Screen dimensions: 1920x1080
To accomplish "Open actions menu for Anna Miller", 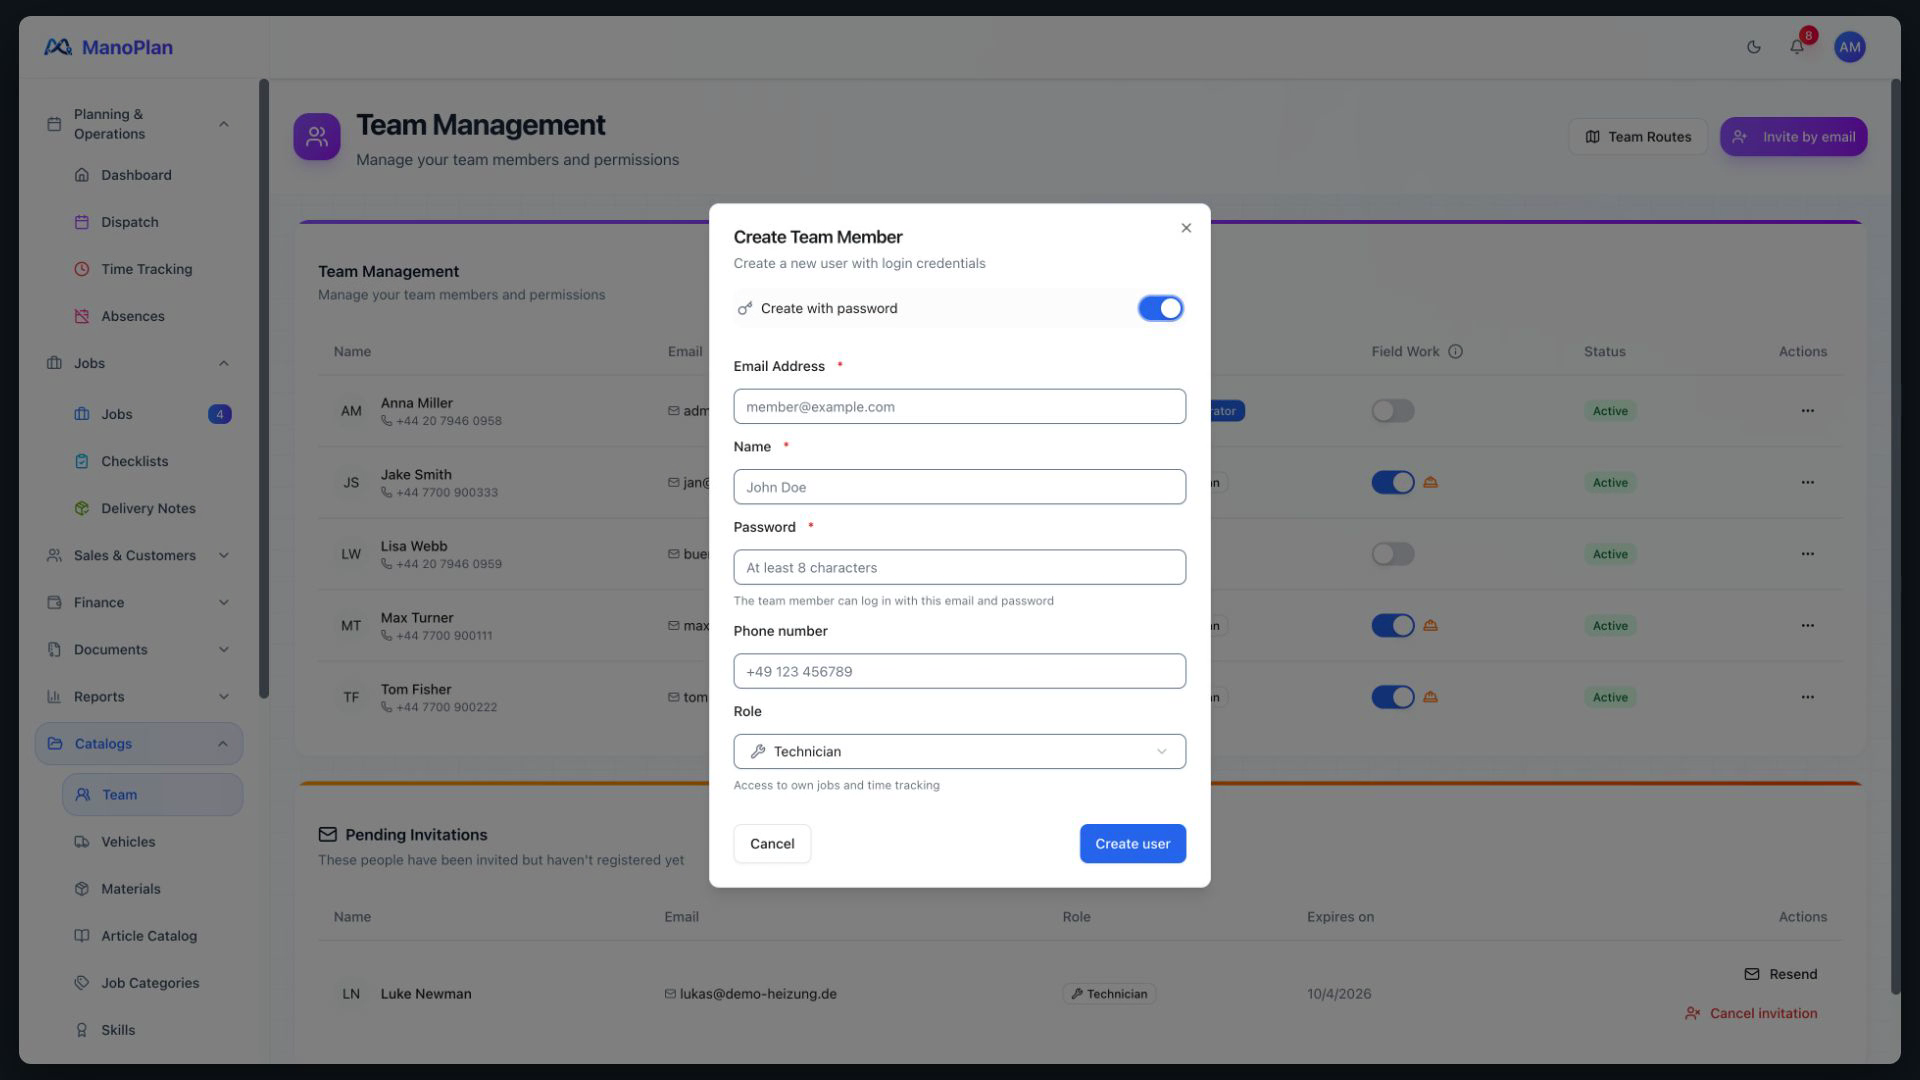I will 1807,411.
